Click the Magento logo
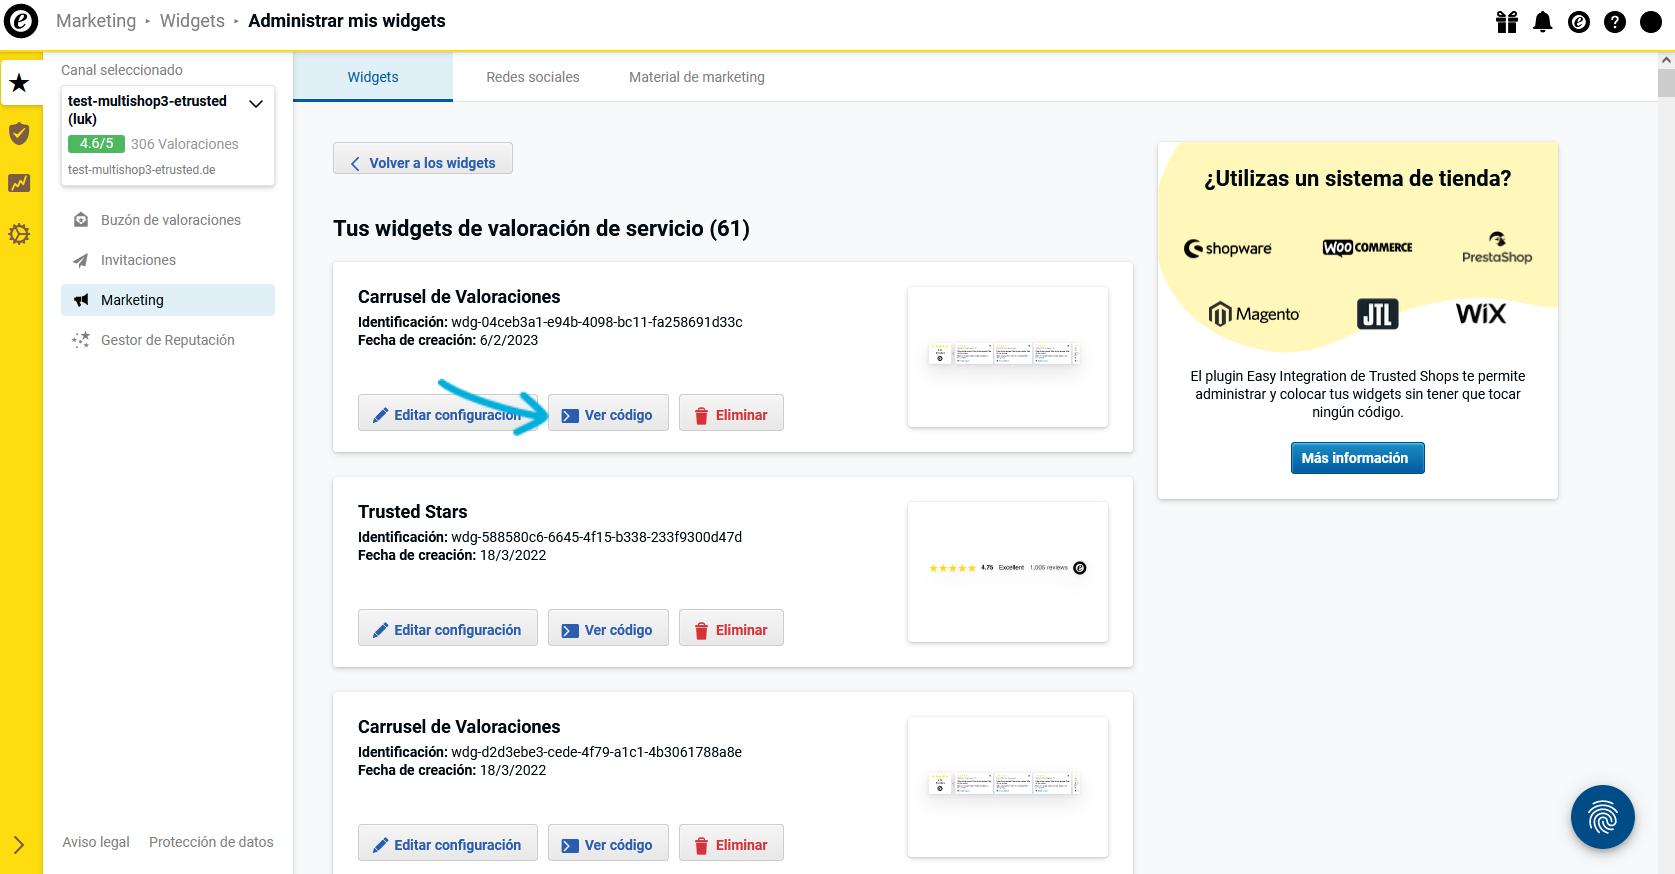Image resolution: width=1675 pixels, height=874 pixels. pyautogui.click(x=1254, y=314)
